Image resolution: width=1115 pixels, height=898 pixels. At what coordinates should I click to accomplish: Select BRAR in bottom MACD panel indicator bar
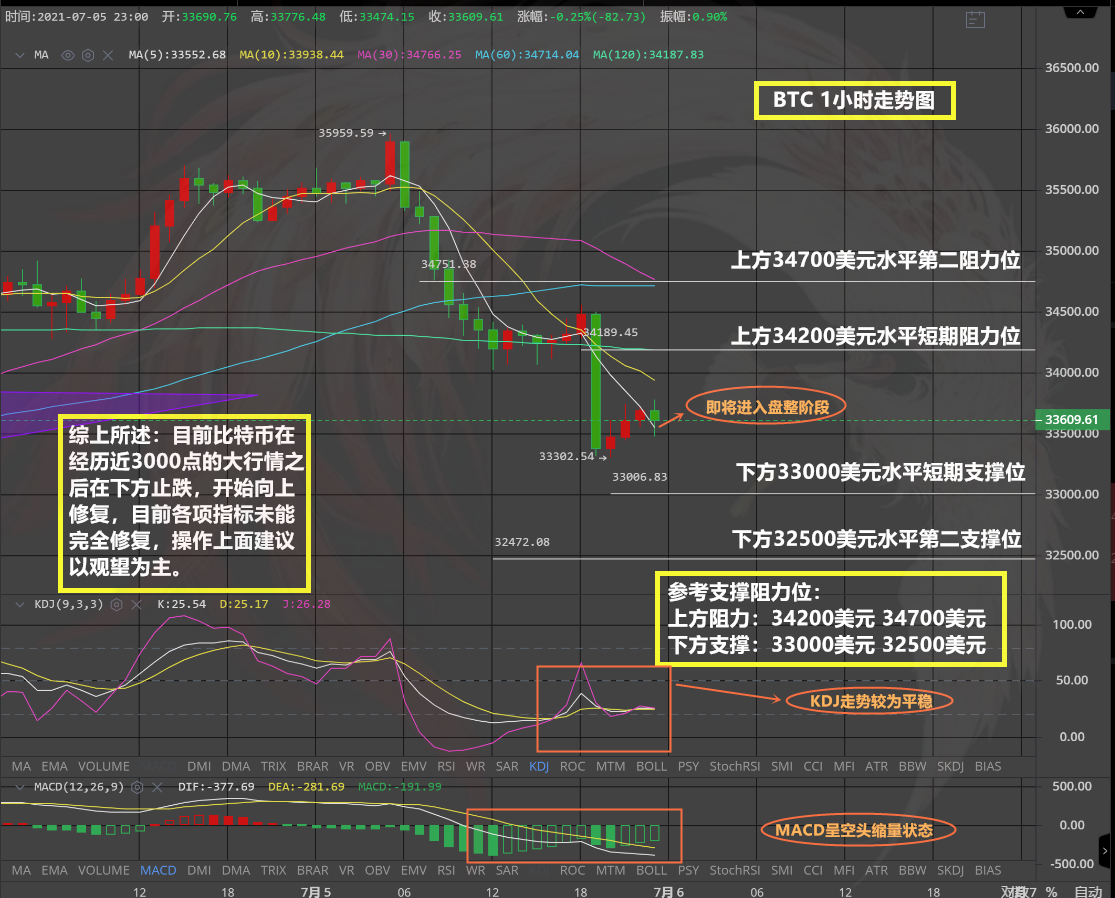point(313,870)
